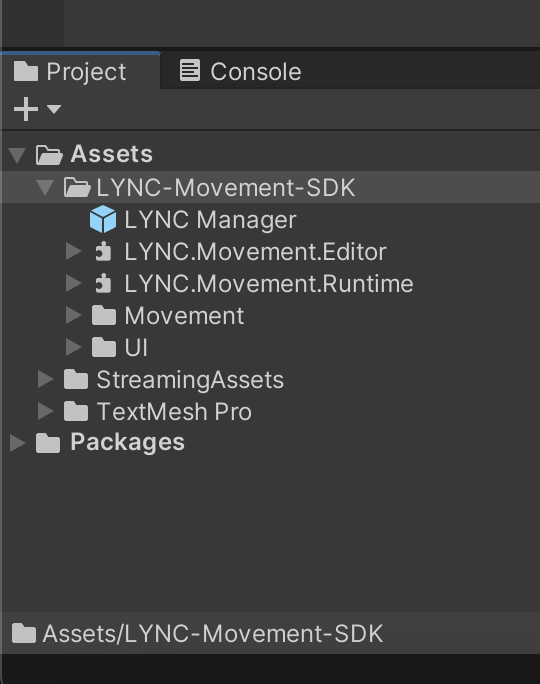540x684 pixels.
Task: Click the LYNC.Movement.Editor assembly puzzle icon
Action: click(103, 252)
